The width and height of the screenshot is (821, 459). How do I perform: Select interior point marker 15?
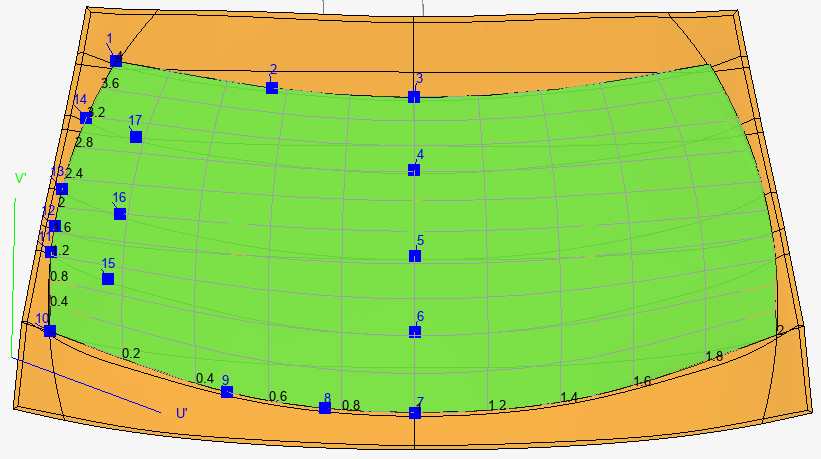(x=108, y=278)
